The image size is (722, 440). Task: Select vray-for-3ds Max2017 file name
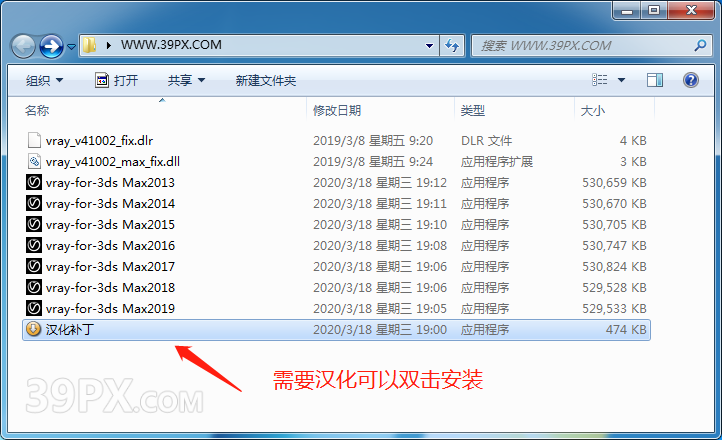[x=111, y=266]
